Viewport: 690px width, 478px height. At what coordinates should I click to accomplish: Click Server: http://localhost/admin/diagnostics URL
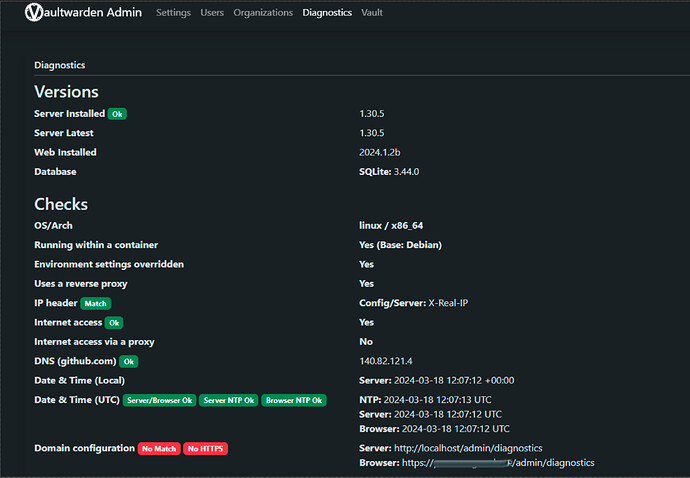[x=451, y=448]
